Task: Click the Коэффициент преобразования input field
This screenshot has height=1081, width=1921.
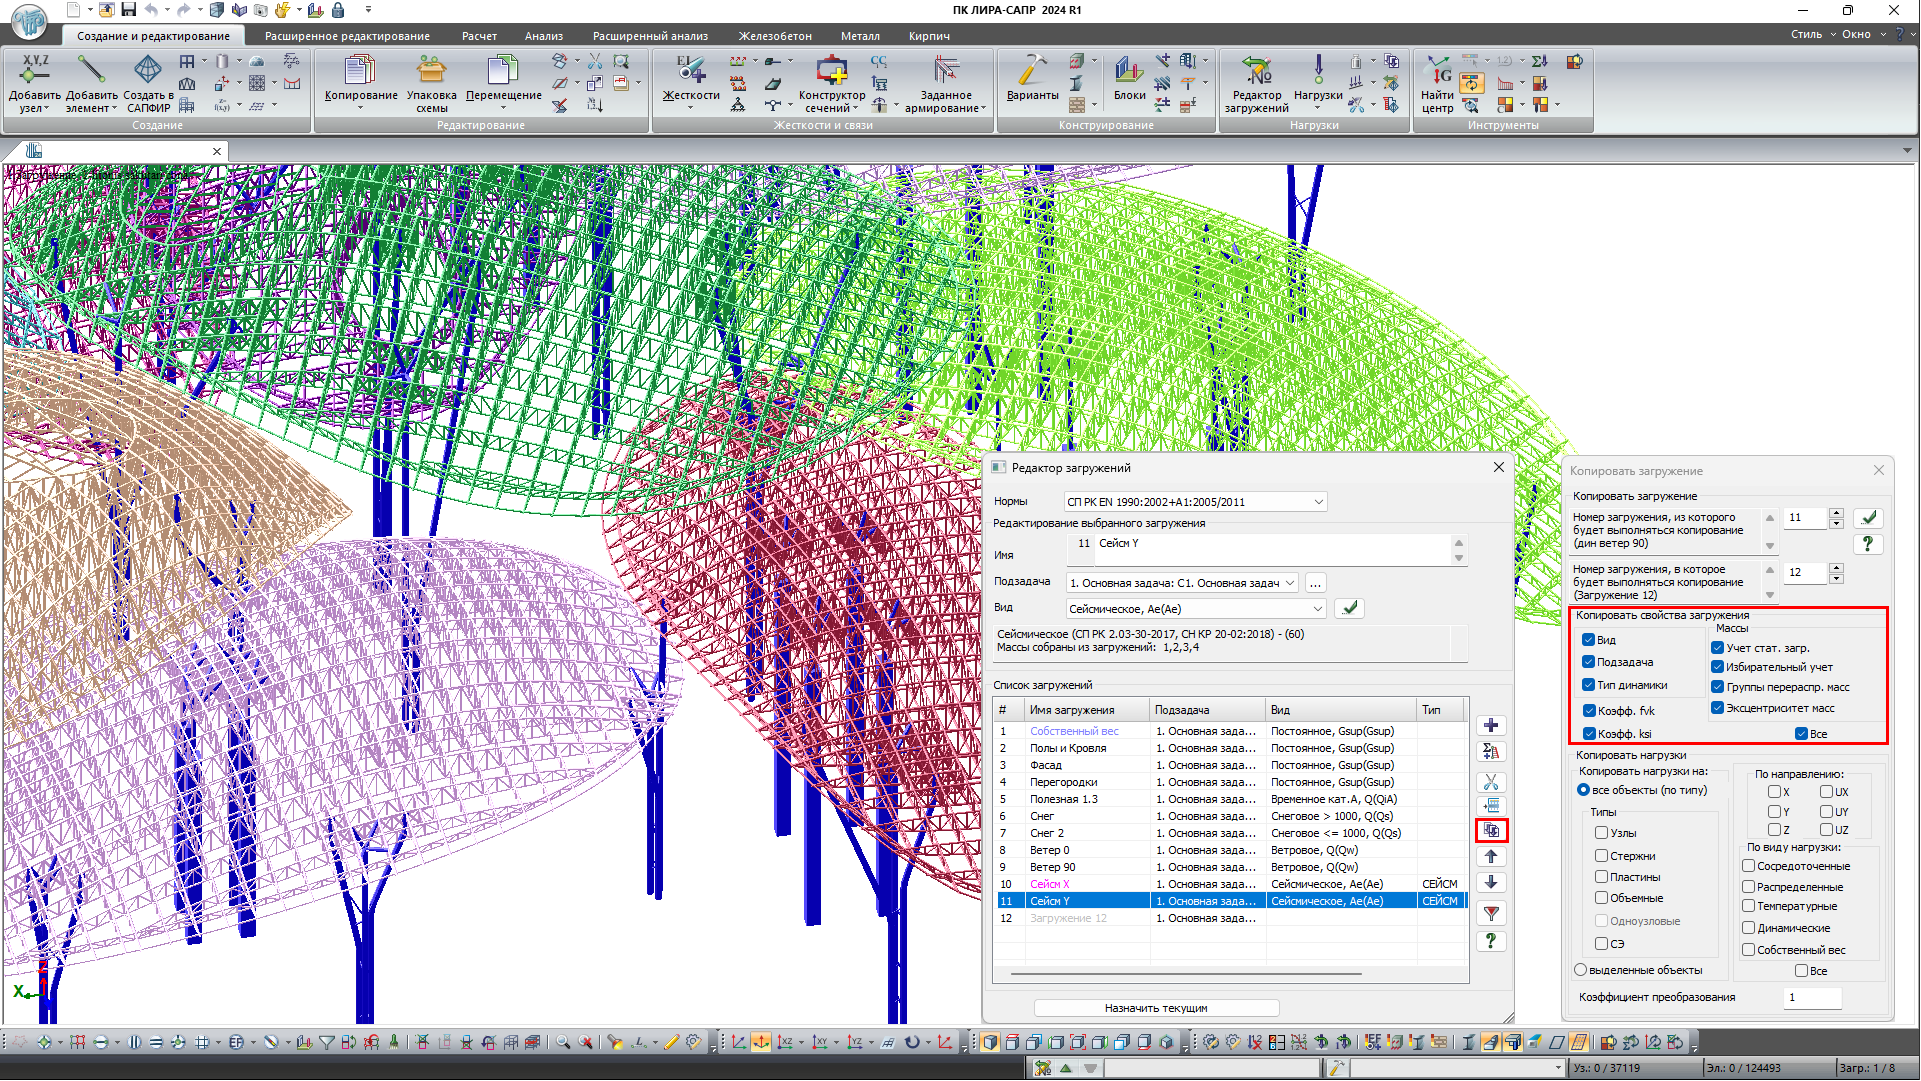Action: click(1812, 998)
